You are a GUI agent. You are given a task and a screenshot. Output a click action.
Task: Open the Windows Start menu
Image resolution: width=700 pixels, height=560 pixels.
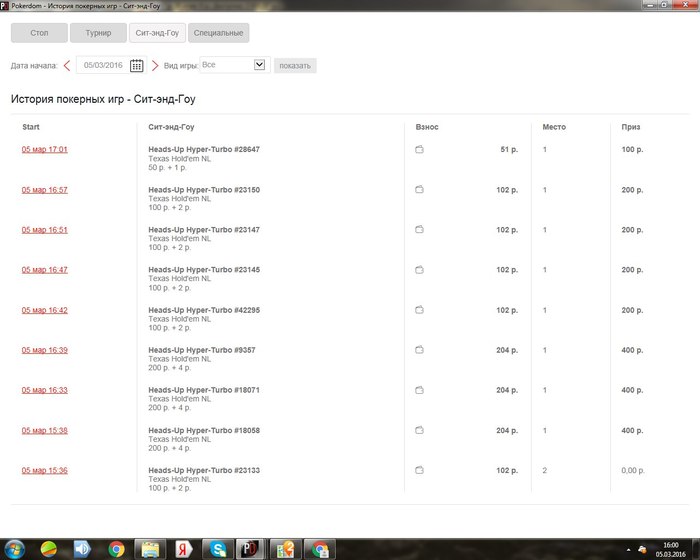[x=14, y=549]
